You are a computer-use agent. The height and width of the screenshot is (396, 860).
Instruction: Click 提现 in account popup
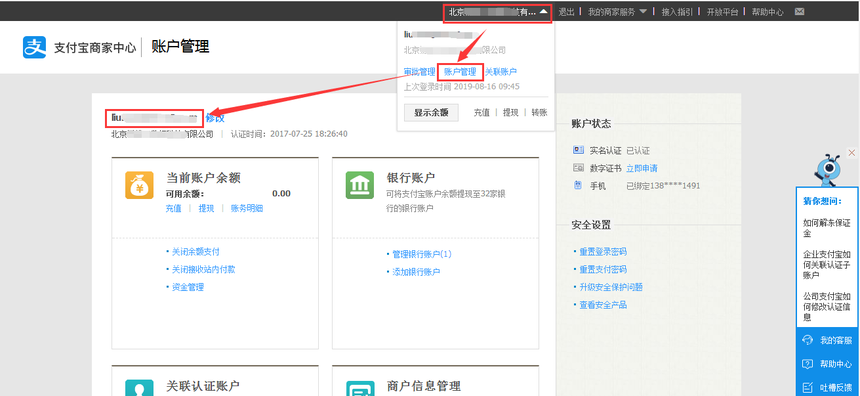[x=511, y=112]
